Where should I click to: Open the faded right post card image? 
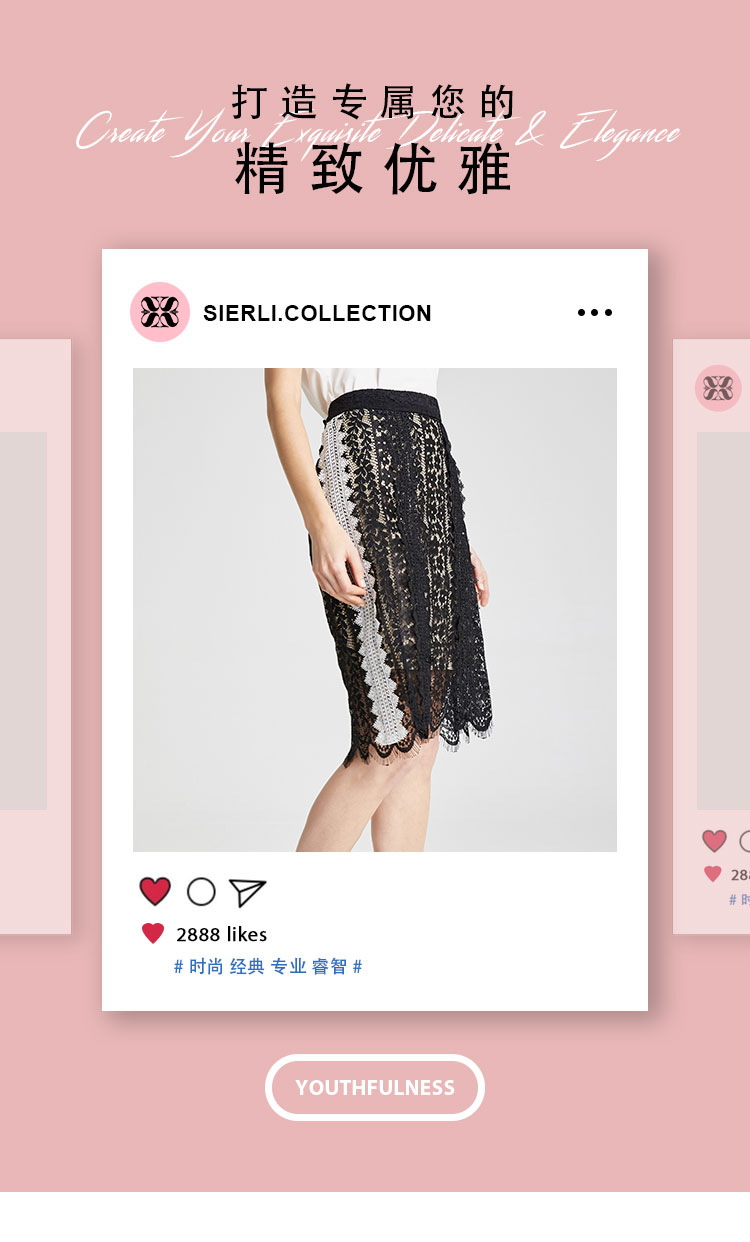(x=723, y=621)
